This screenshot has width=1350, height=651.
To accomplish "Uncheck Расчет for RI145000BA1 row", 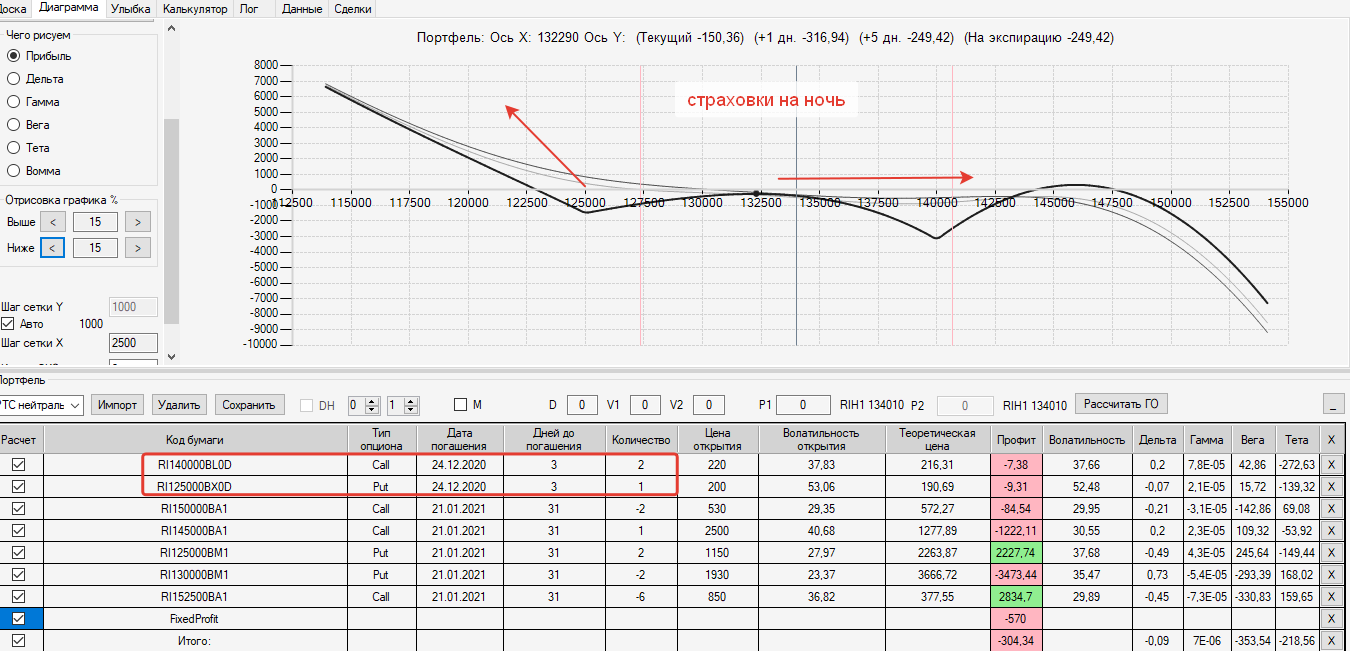I will tap(18, 530).
